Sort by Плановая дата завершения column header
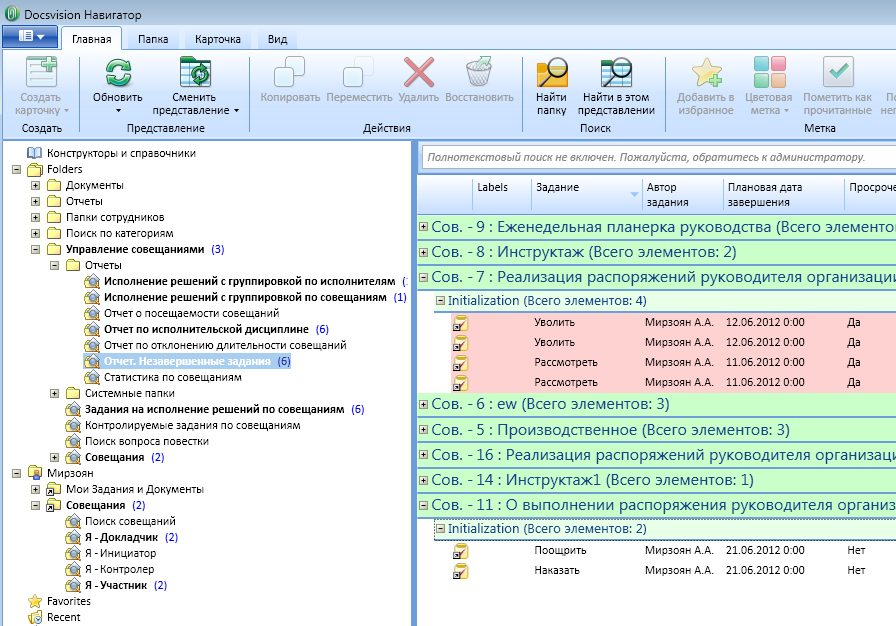 point(783,194)
